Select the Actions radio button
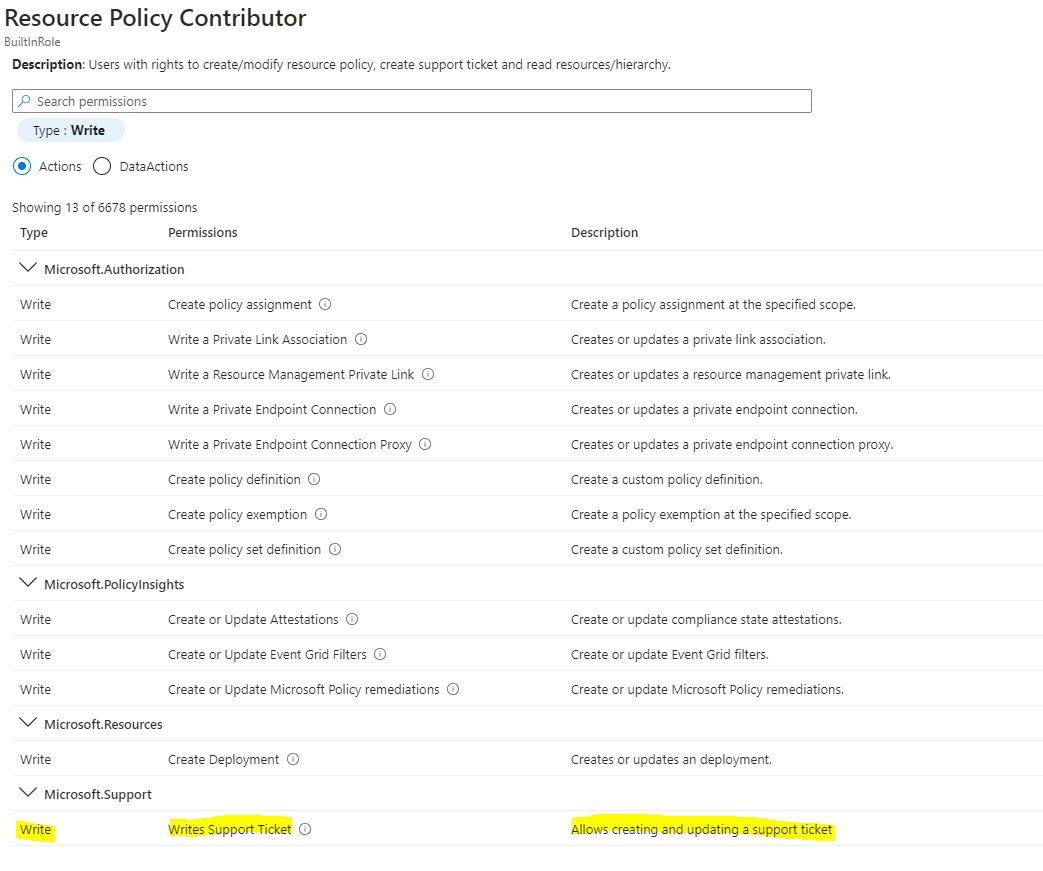This screenshot has width=1043, height=871. pyautogui.click(x=22, y=166)
